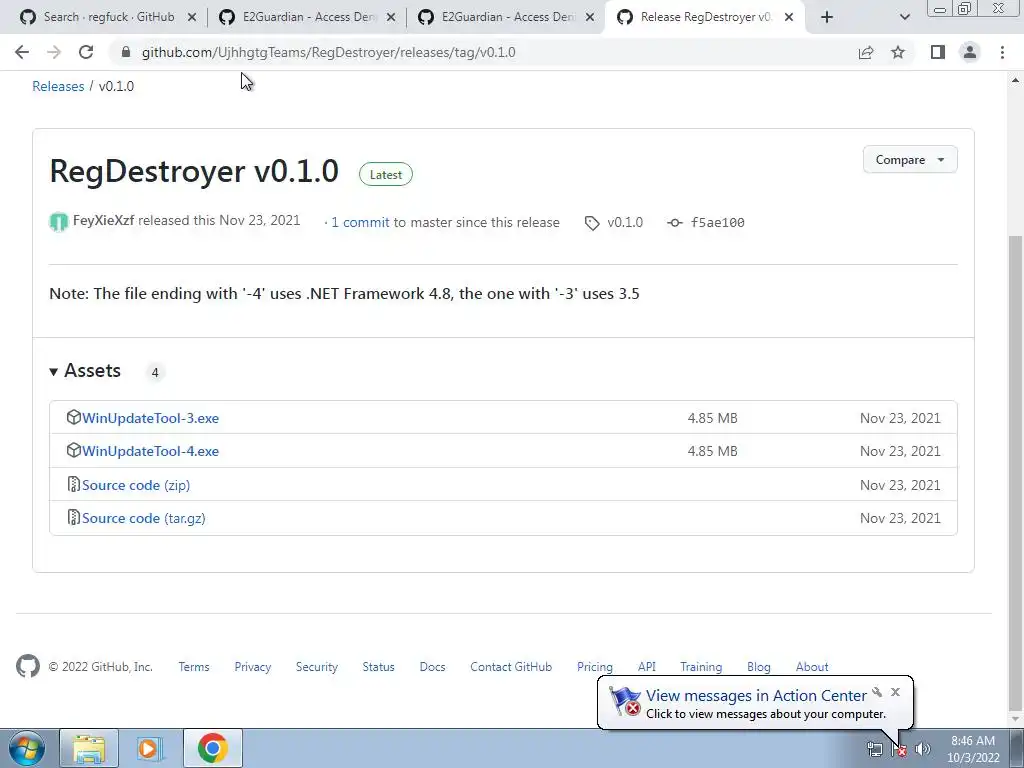Viewport: 1024px width, 768px height.
Task: Click 'View messages in Action Center' notification
Action: [756, 696]
